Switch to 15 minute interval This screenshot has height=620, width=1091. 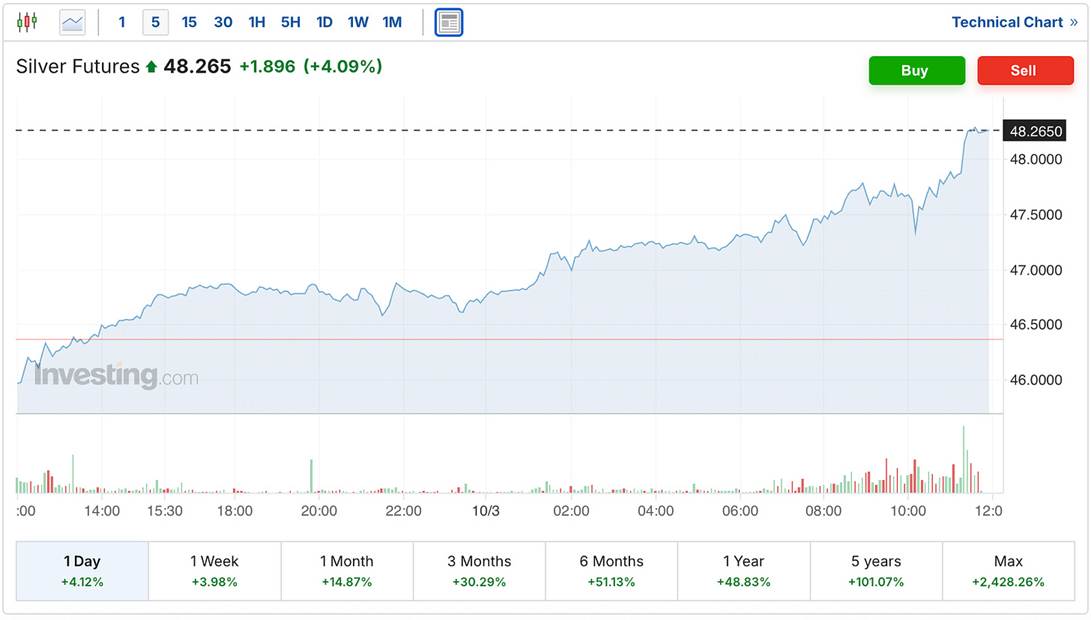[189, 22]
